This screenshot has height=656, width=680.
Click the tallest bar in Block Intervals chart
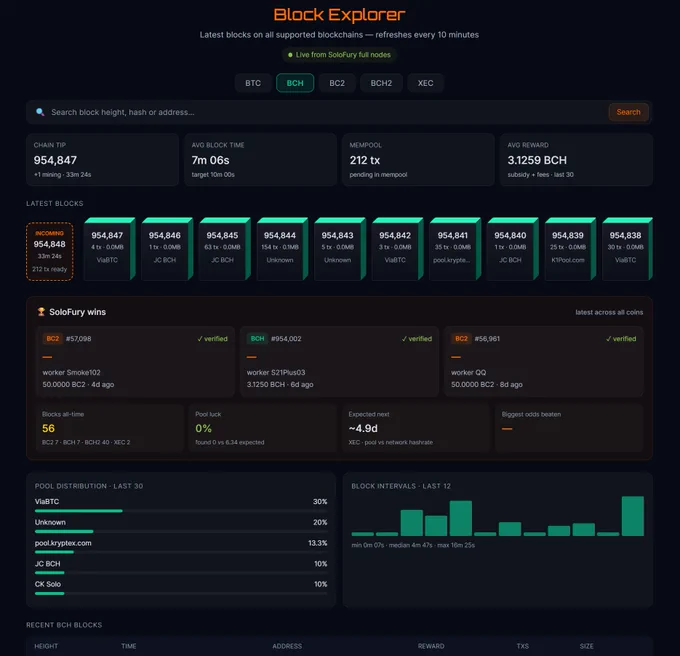[x=633, y=516]
